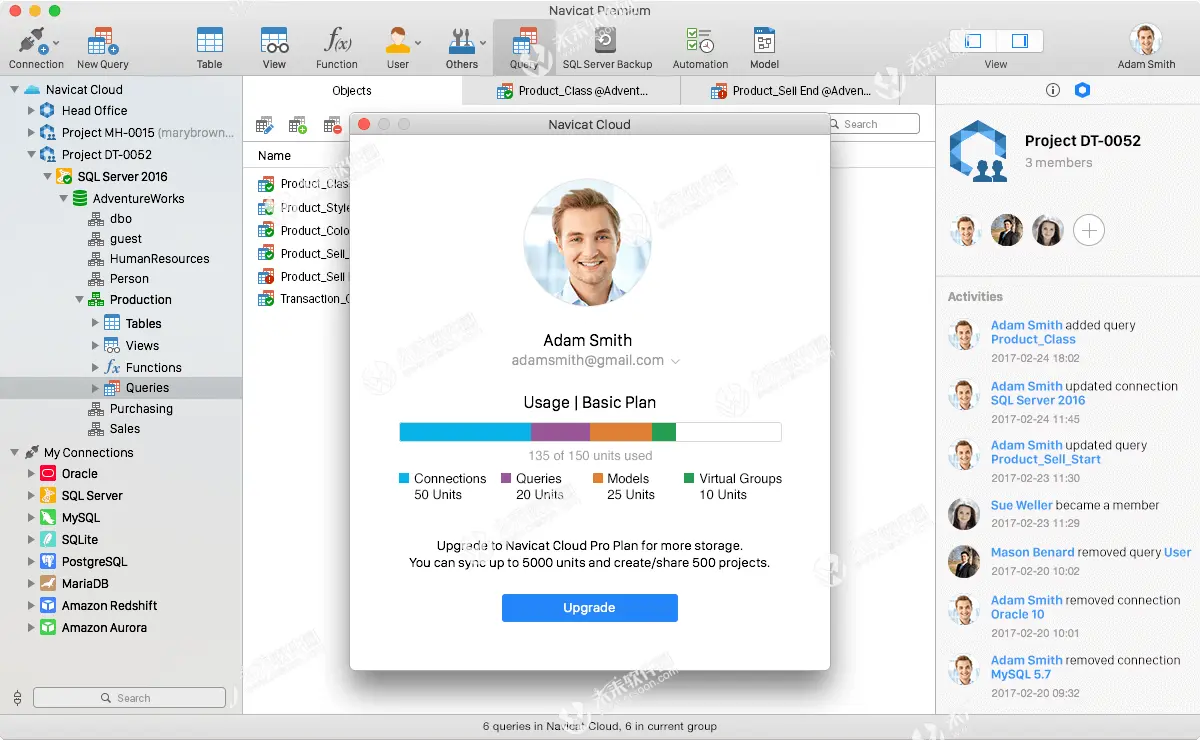Screen dimensions: 1200x740
Task: Click the sidebar Search field
Action: click(130, 698)
